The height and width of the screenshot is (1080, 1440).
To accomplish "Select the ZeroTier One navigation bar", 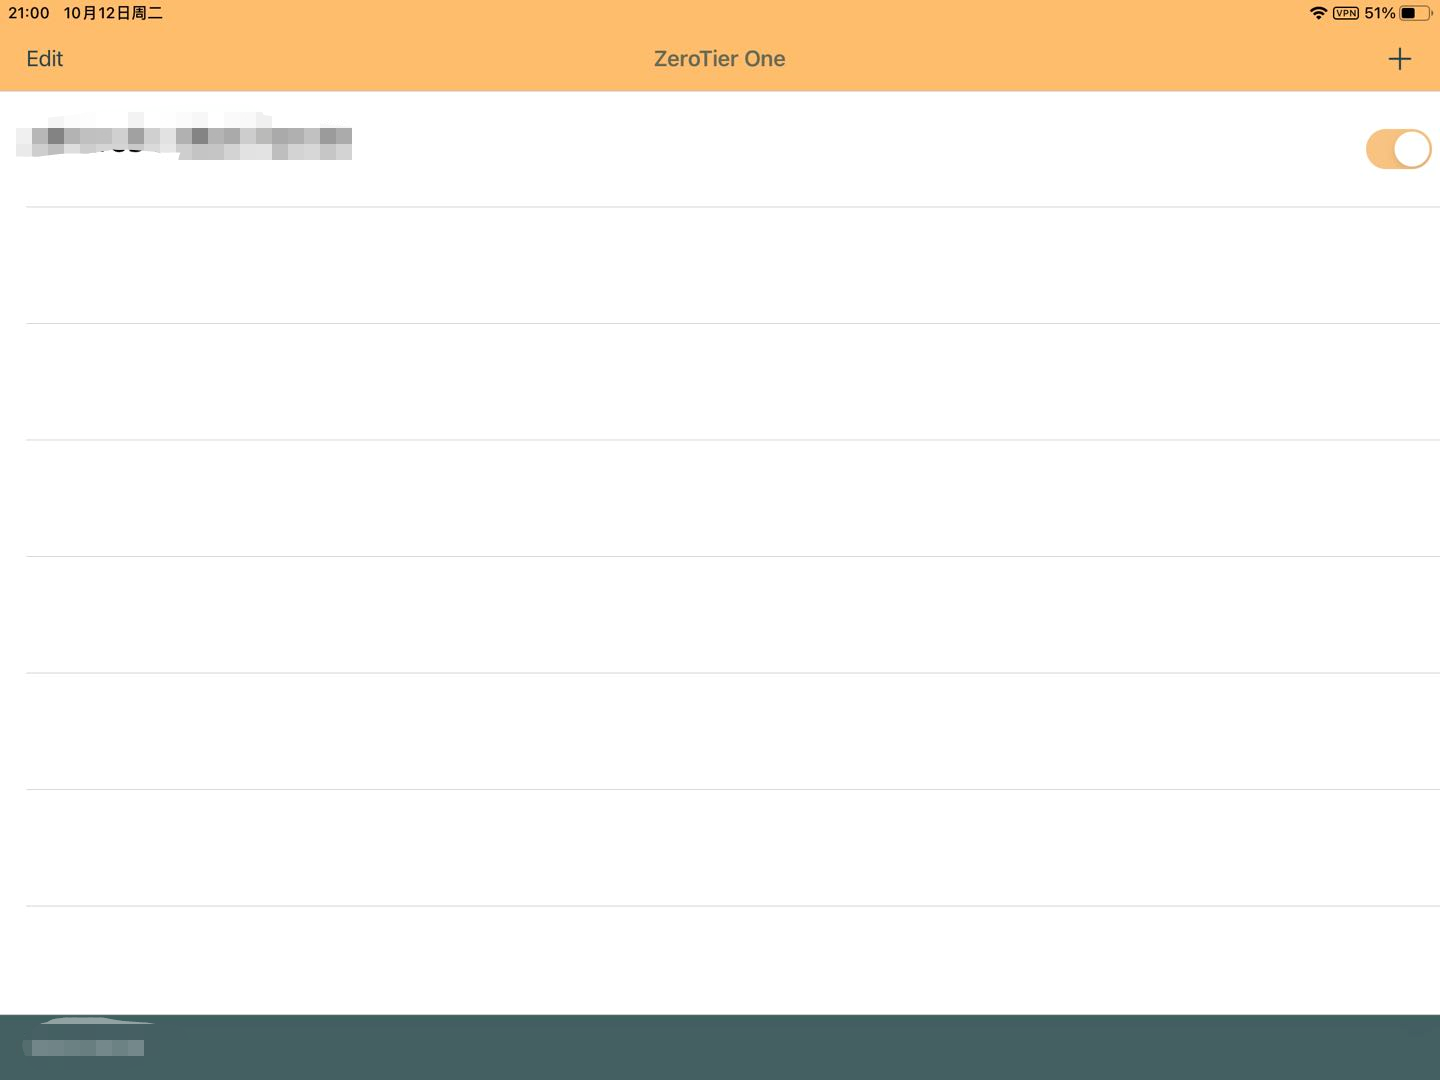I will pyautogui.click(x=719, y=58).
